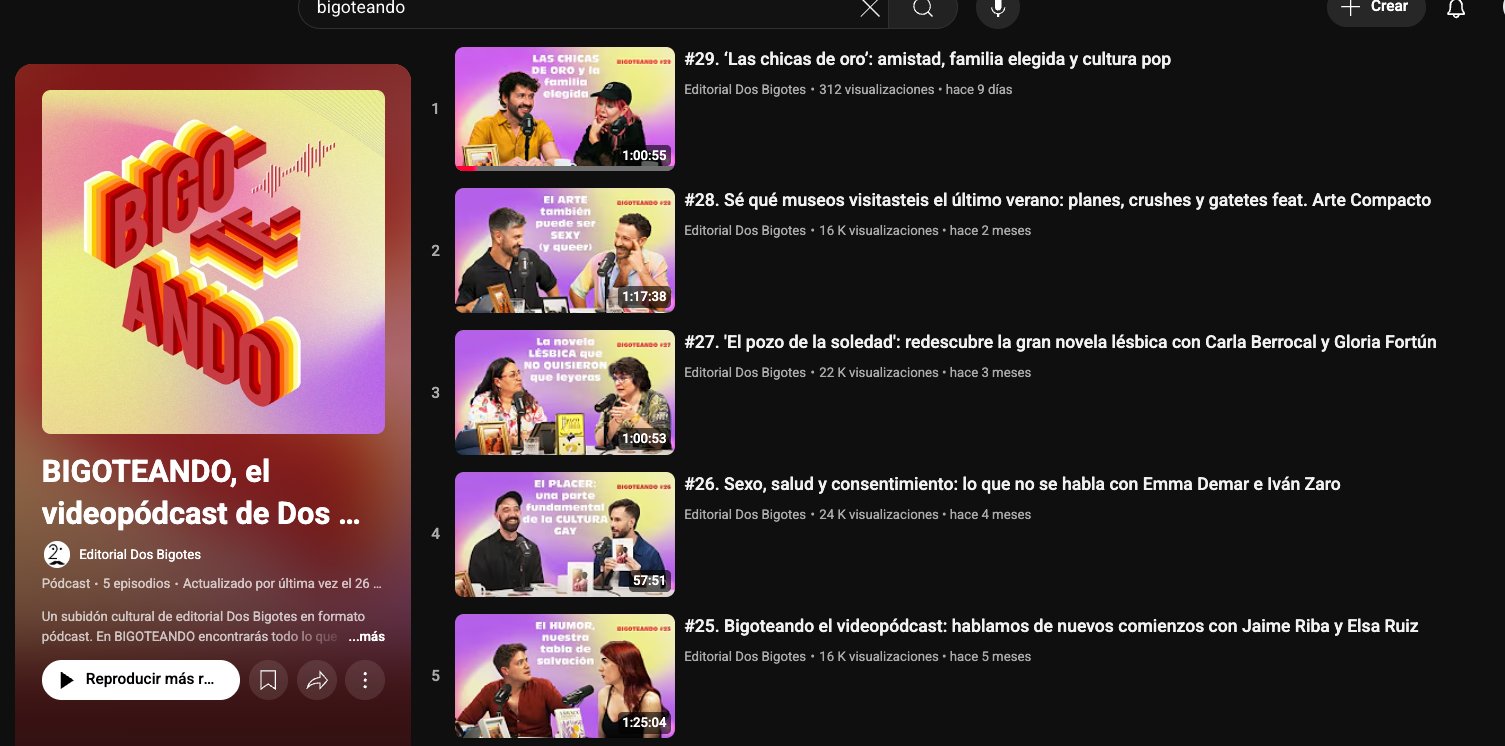
Task: Open title '#28. Sé qué museos visitasteis'
Action: (x=1057, y=200)
